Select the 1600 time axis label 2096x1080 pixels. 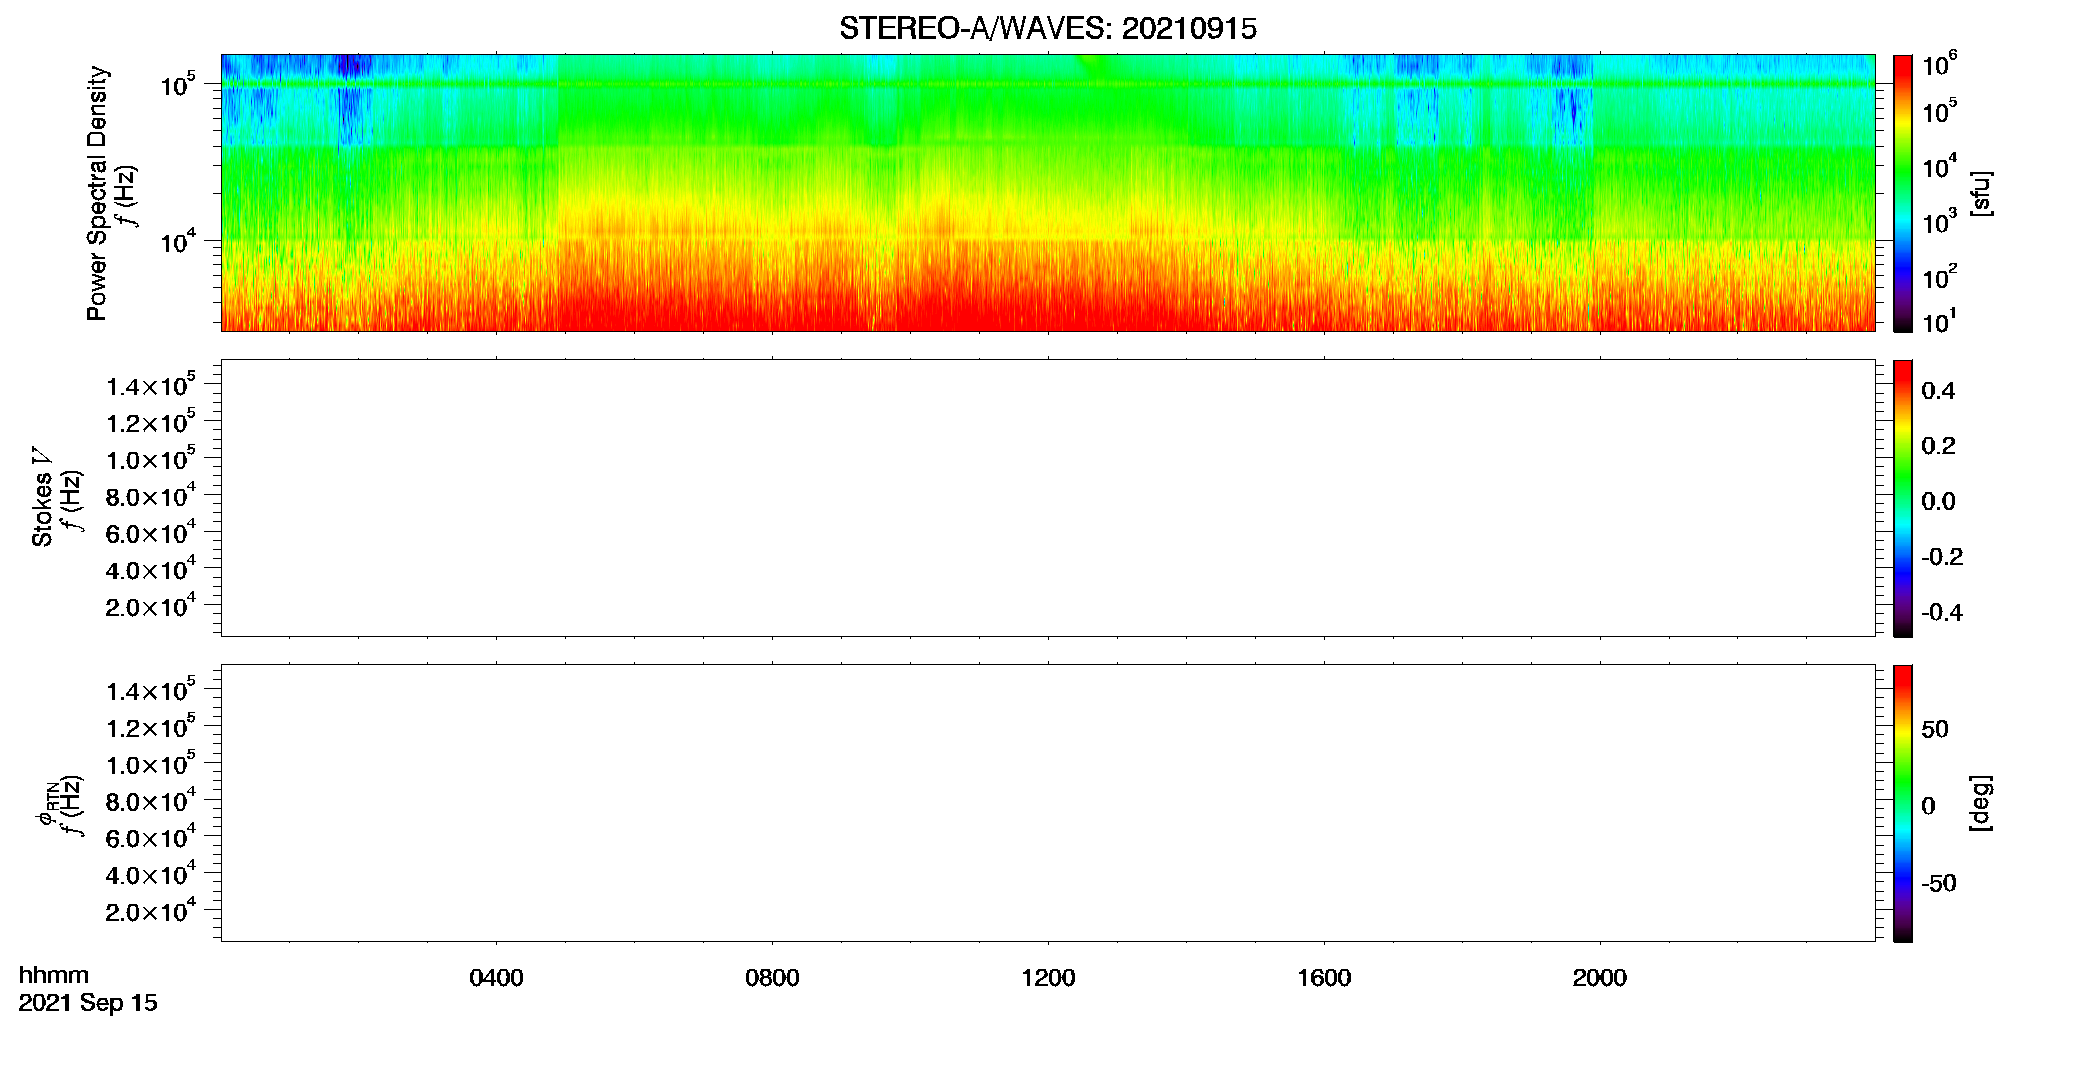(x=1324, y=978)
